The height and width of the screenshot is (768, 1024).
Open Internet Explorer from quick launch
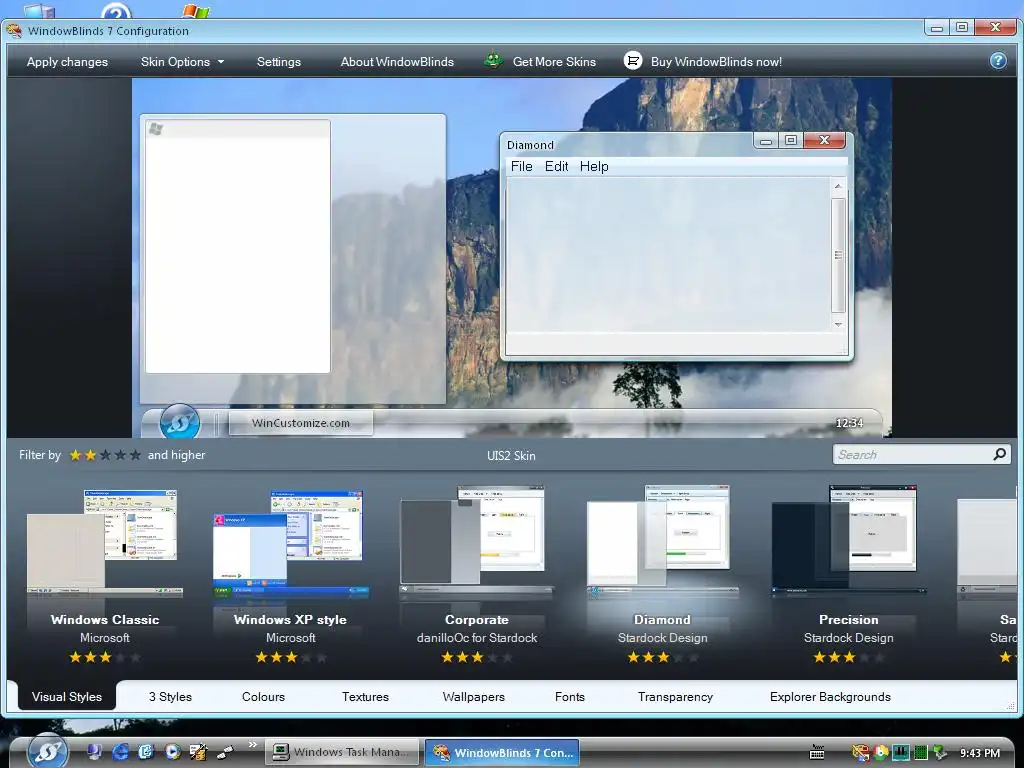tap(120, 752)
